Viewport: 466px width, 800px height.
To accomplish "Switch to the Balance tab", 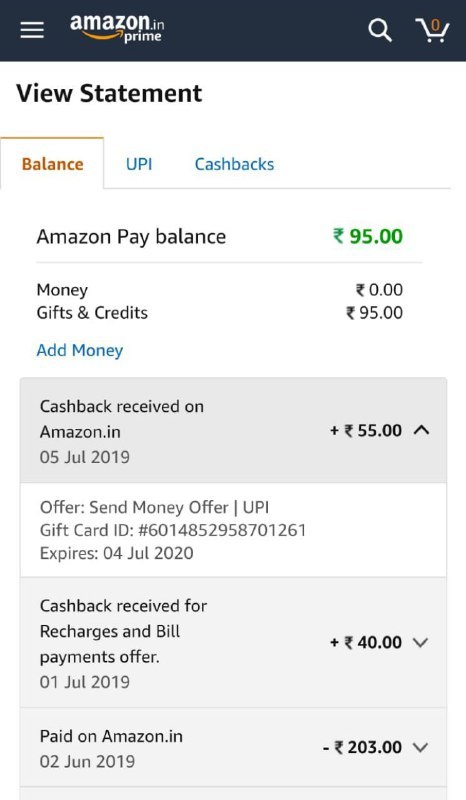I will click(x=52, y=164).
